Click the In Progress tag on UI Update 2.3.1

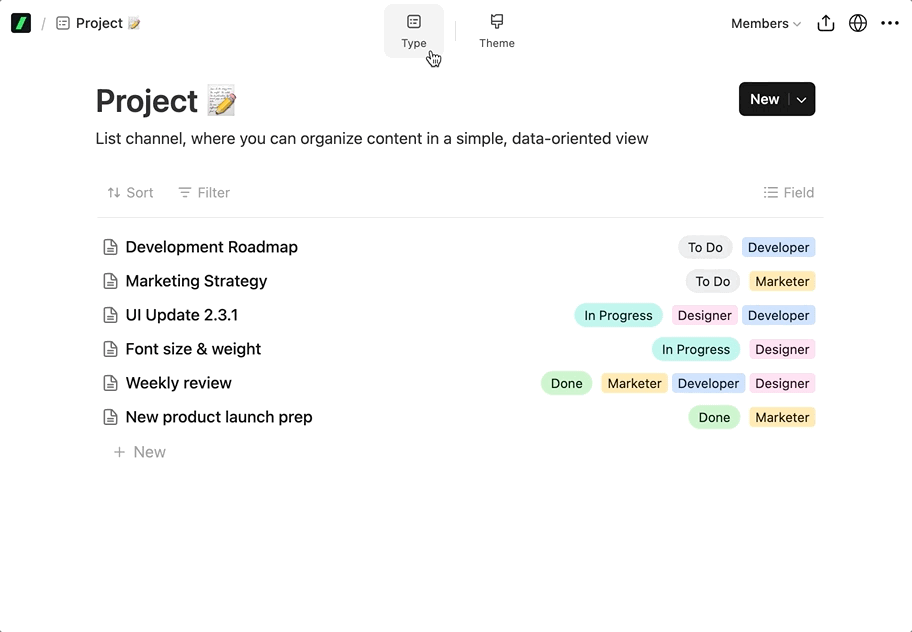(x=618, y=315)
